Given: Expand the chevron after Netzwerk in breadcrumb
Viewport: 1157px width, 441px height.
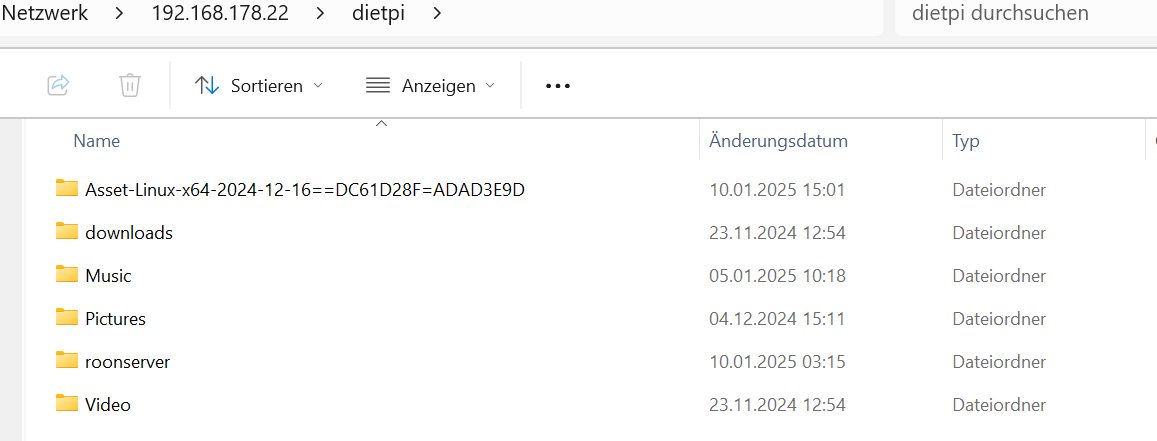Looking at the screenshot, I should [x=120, y=14].
